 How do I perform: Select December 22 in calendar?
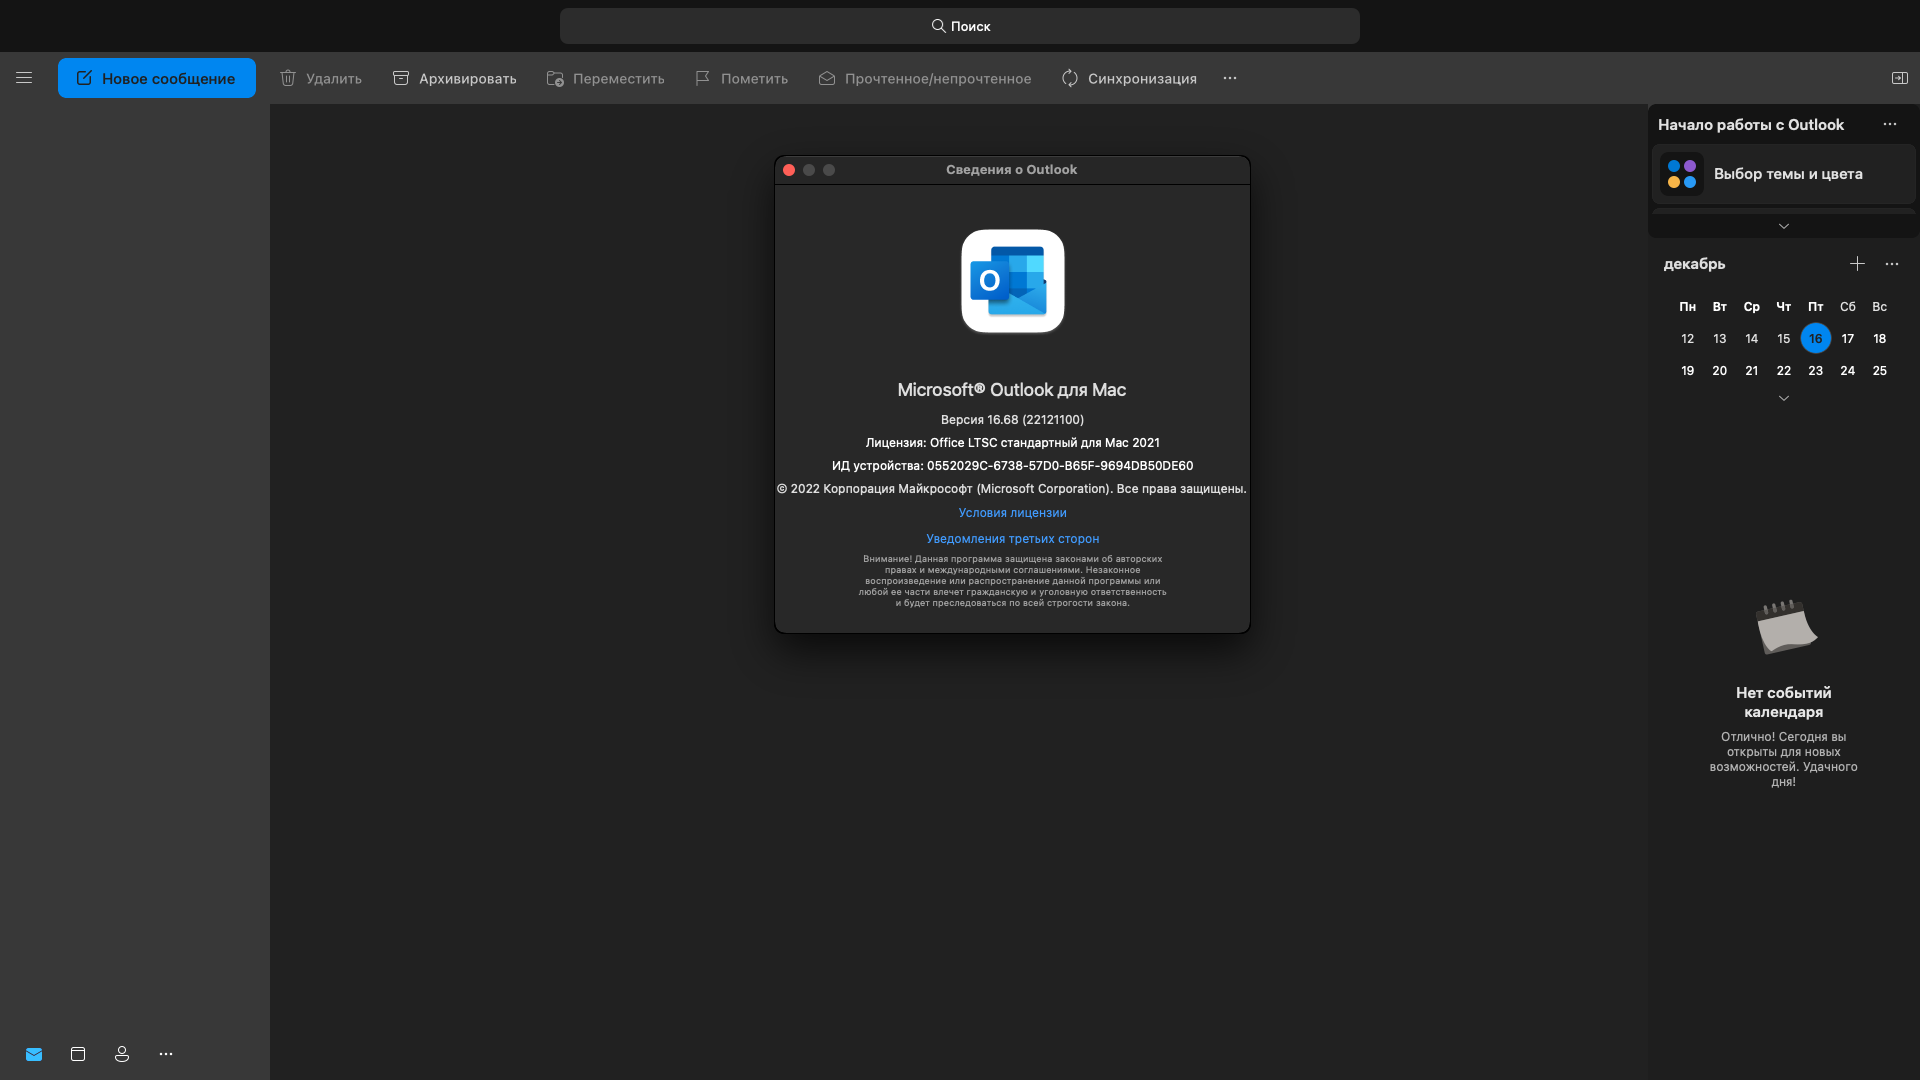pyautogui.click(x=1784, y=371)
